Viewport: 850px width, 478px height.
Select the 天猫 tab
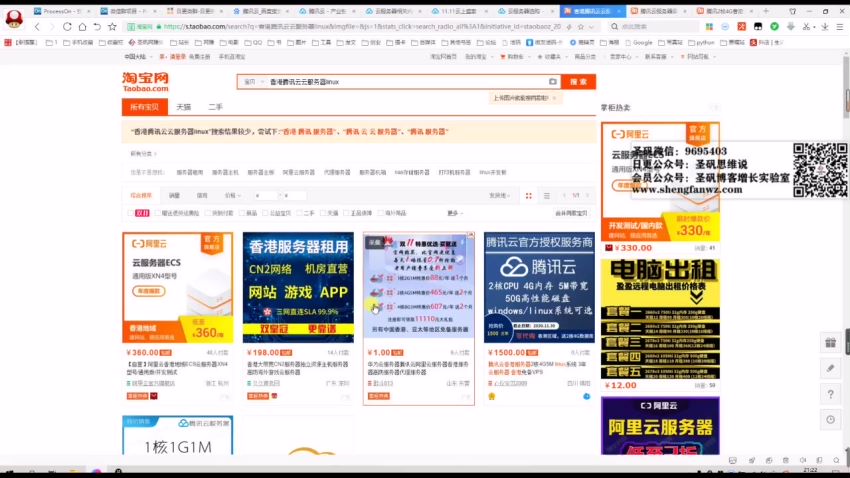click(184, 107)
